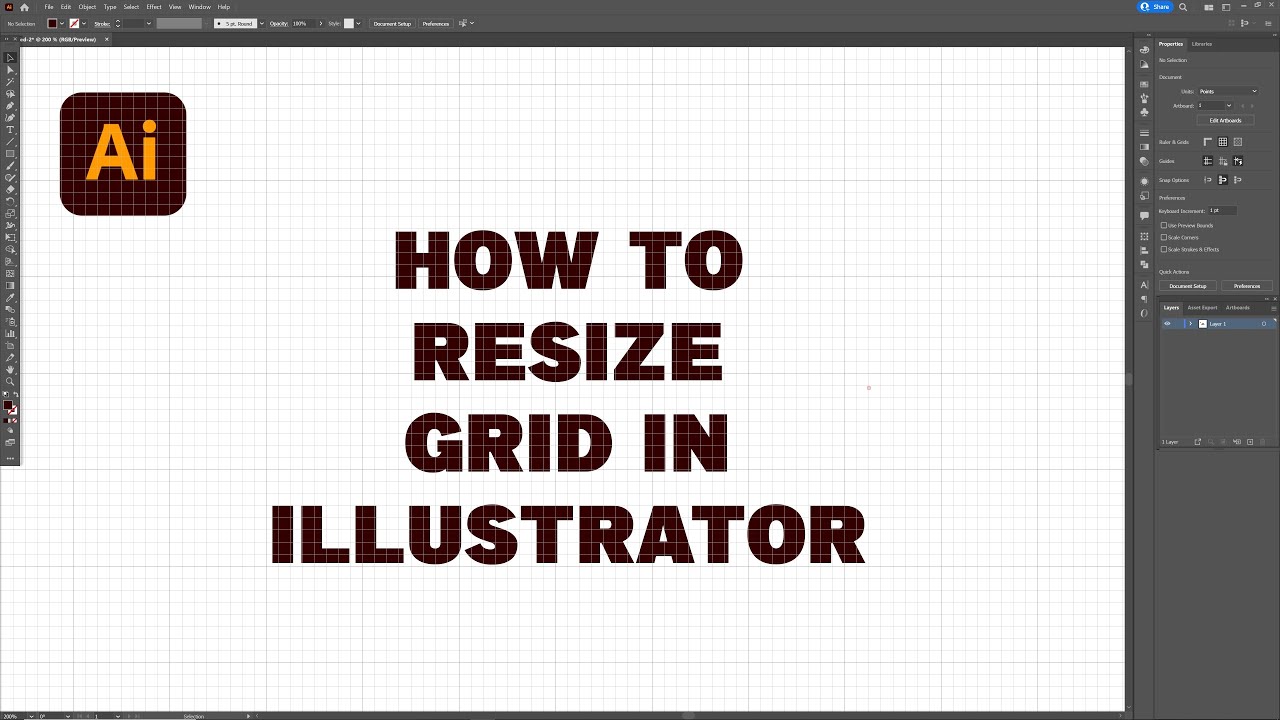Open Character panel icon in dock
This screenshot has width=1280, height=720.
click(1144, 285)
